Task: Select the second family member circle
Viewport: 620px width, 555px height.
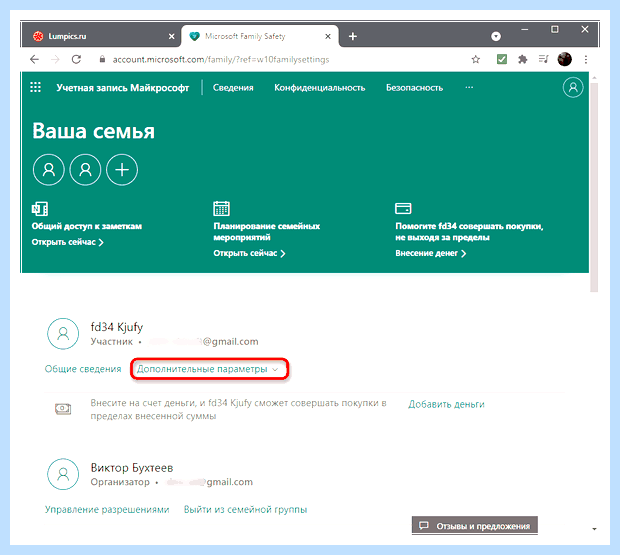Action: click(85, 170)
